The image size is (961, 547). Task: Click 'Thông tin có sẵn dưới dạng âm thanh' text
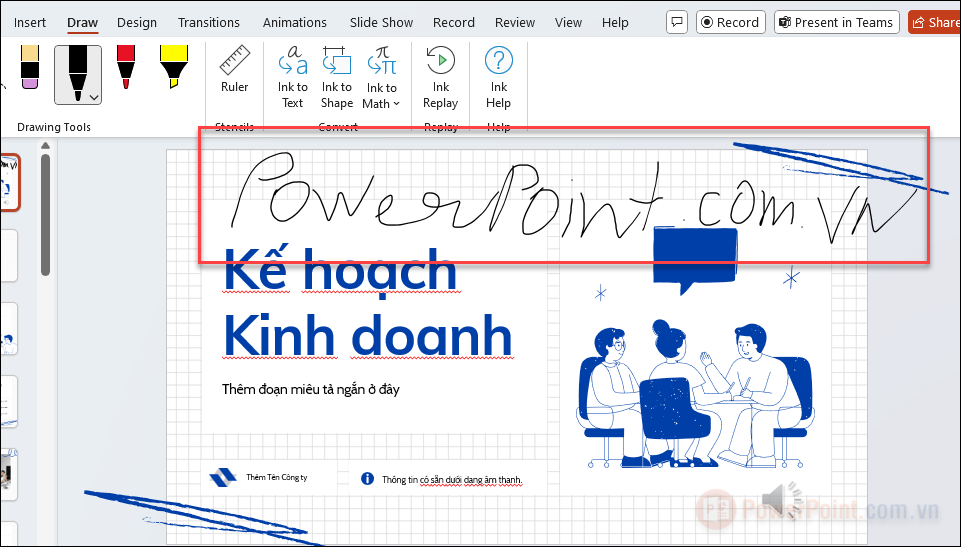(x=452, y=480)
